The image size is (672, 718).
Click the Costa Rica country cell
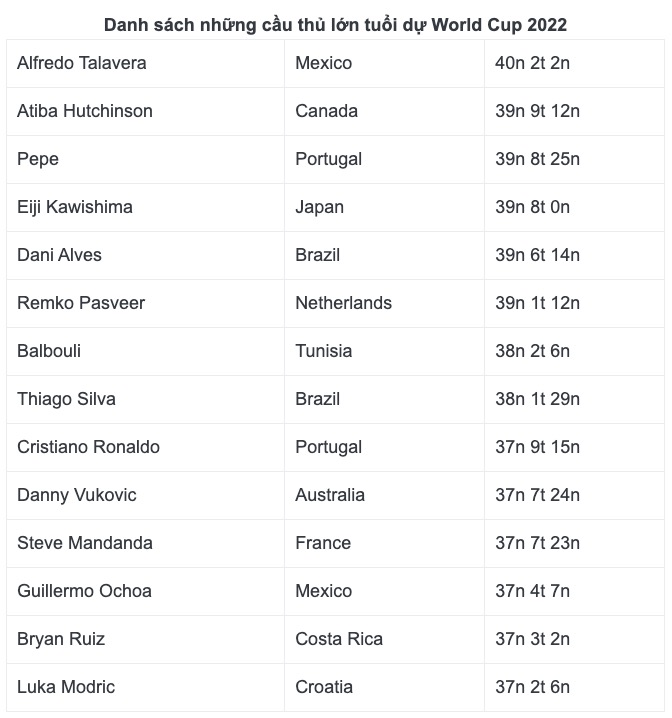click(x=339, y=639)
